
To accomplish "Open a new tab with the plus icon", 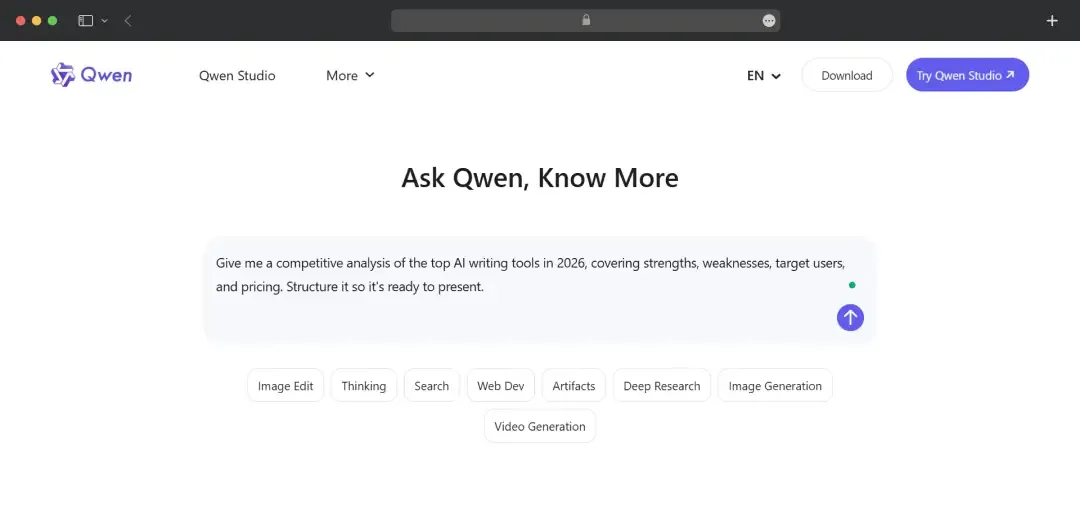I will click(x=1052, y=21).
